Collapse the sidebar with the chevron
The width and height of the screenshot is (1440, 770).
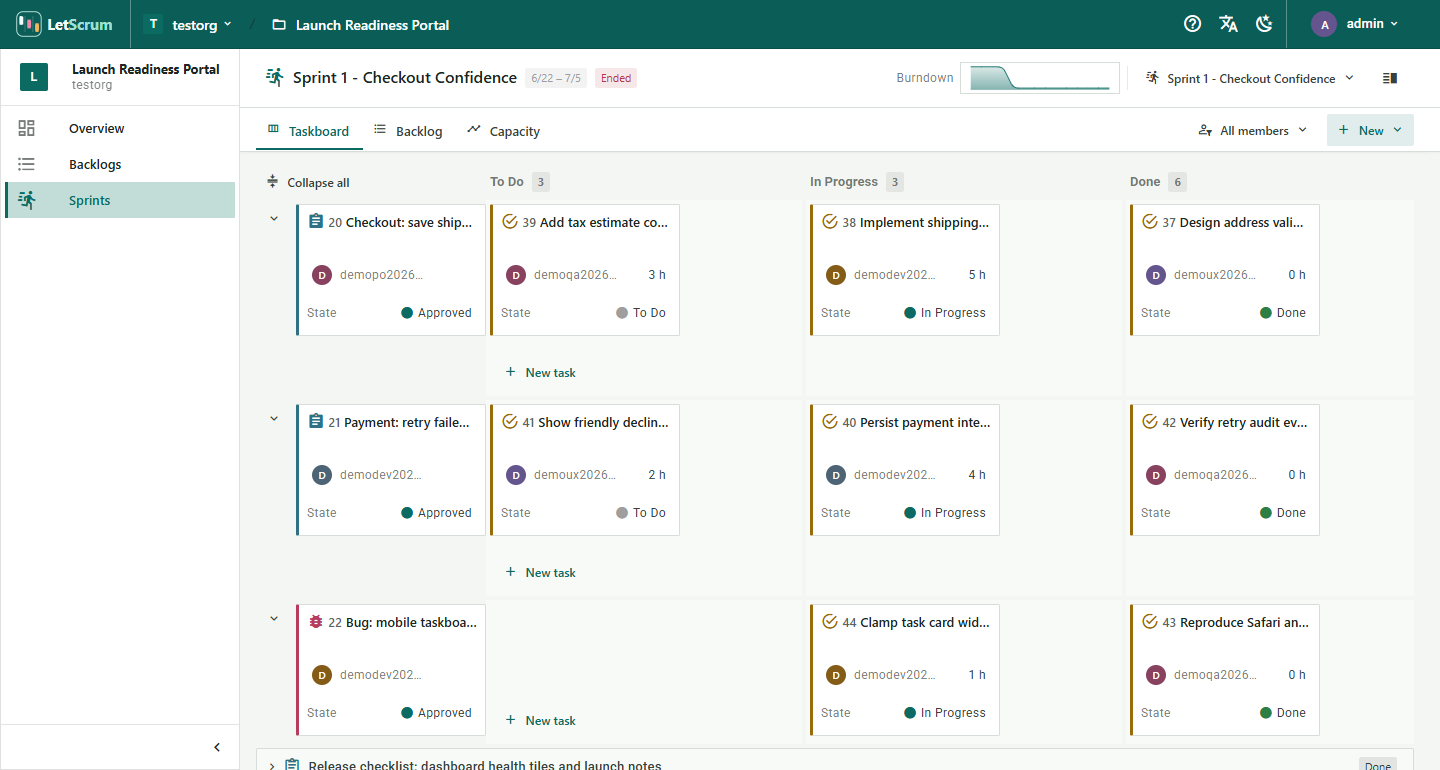pyautogui.click(x=218, y=747)
